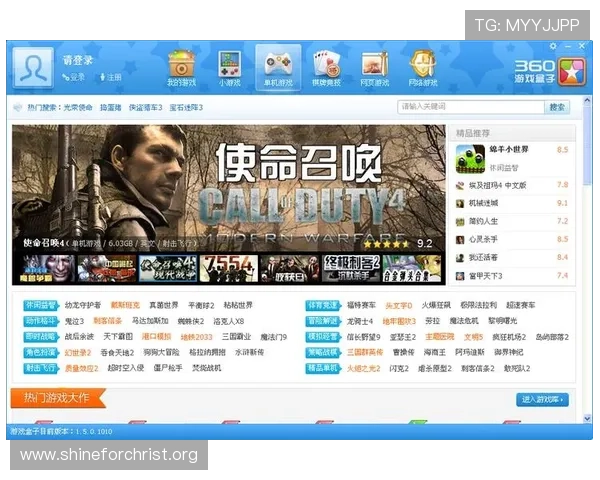Click the 登录 login link
Image resolution: width=600 pixels, height=480 pixels.
pos(74,77)
